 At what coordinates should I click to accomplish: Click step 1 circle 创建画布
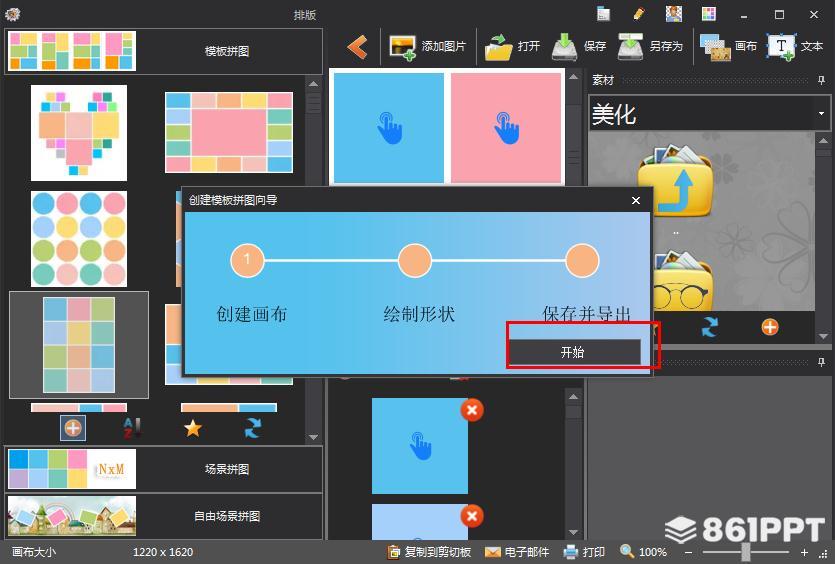pos(247,260)
